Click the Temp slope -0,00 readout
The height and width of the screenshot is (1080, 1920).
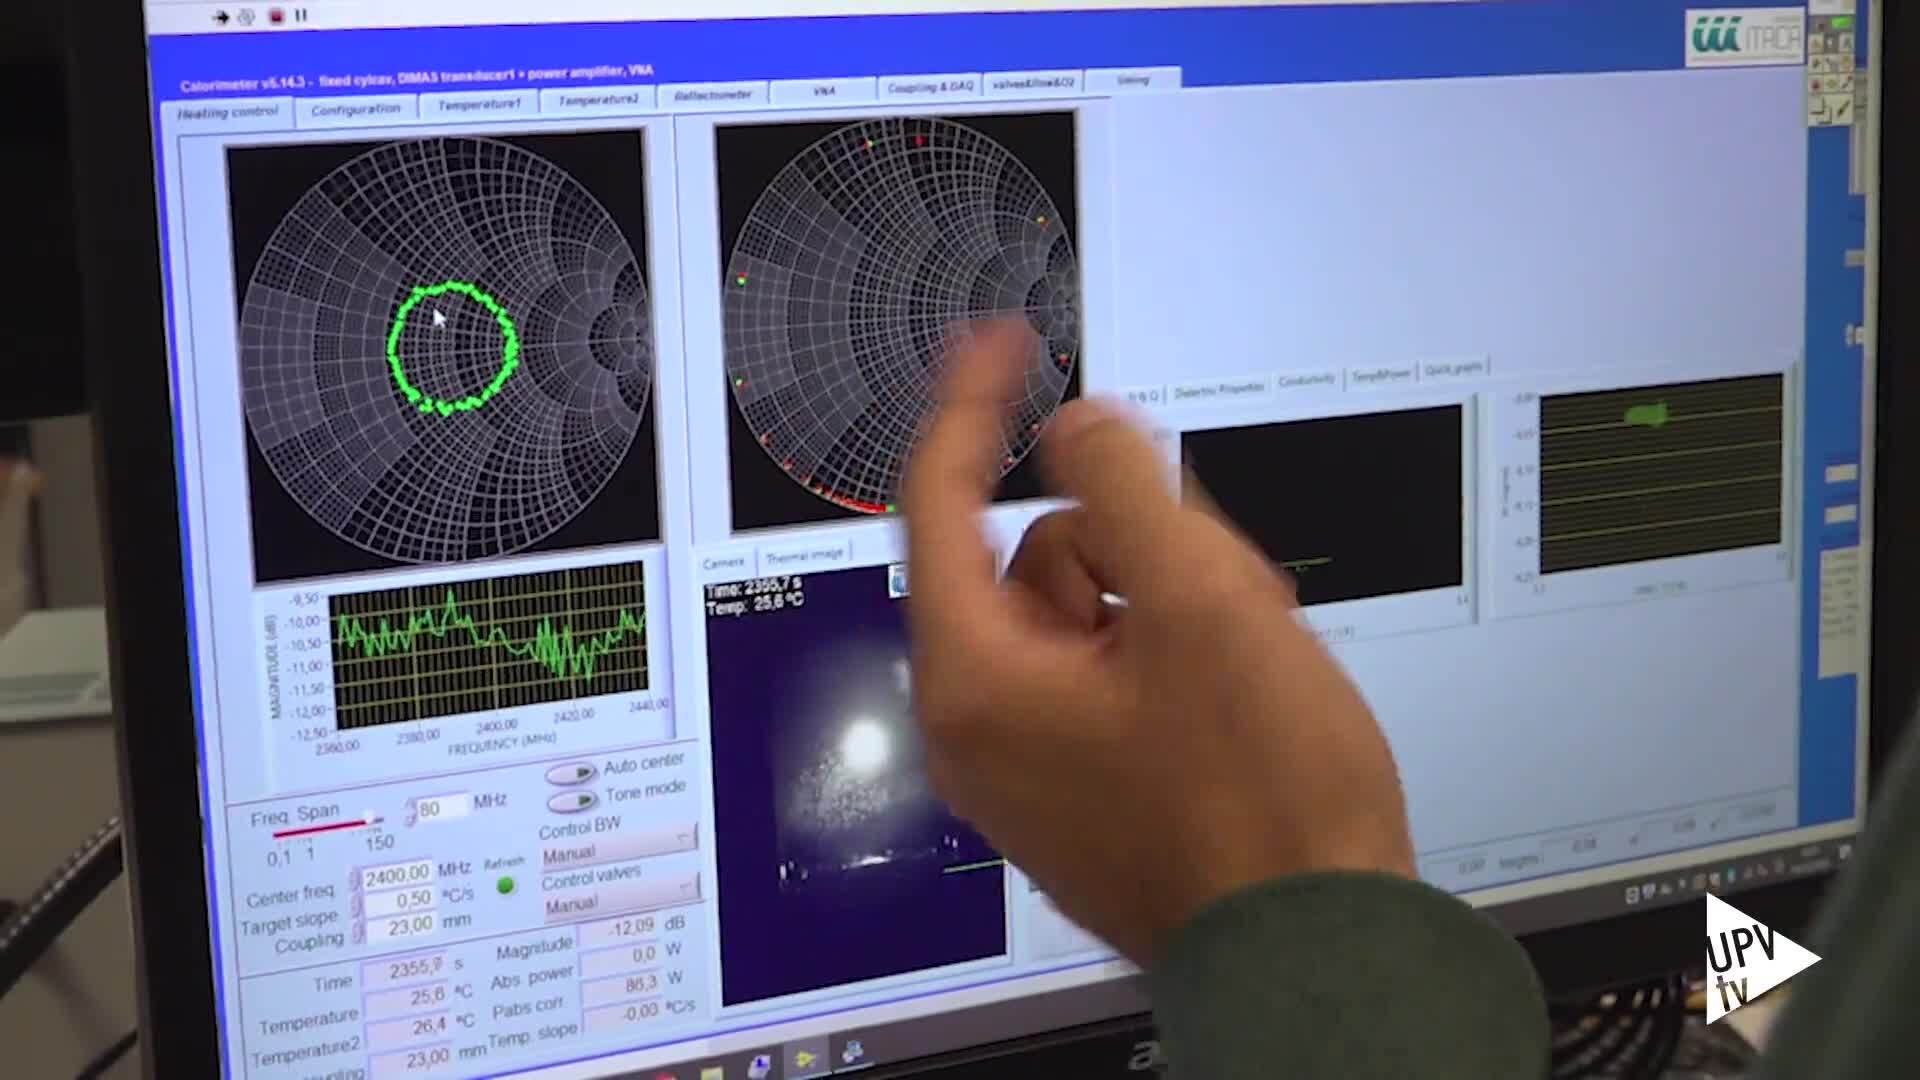point(624,1012)
